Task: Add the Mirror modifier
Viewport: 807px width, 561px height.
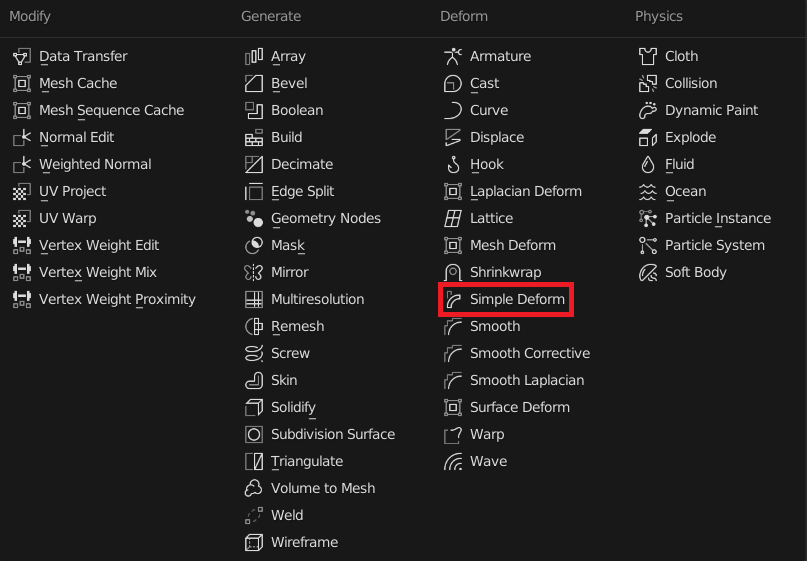Action: (289, 273)
